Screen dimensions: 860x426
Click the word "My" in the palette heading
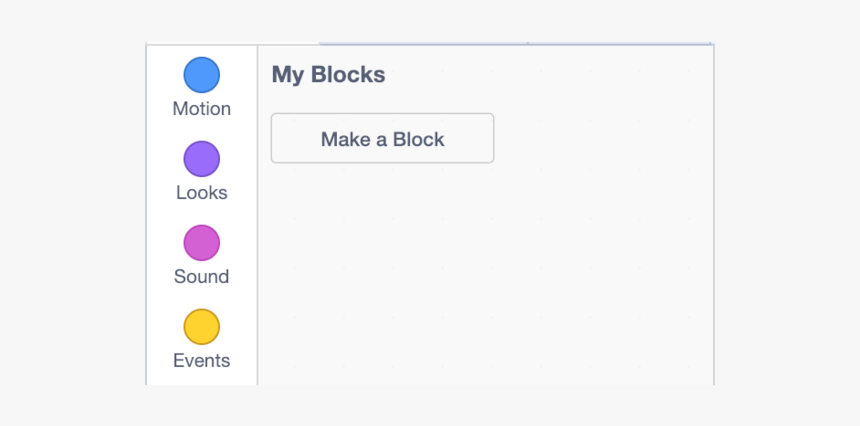(x=286, y=75)
